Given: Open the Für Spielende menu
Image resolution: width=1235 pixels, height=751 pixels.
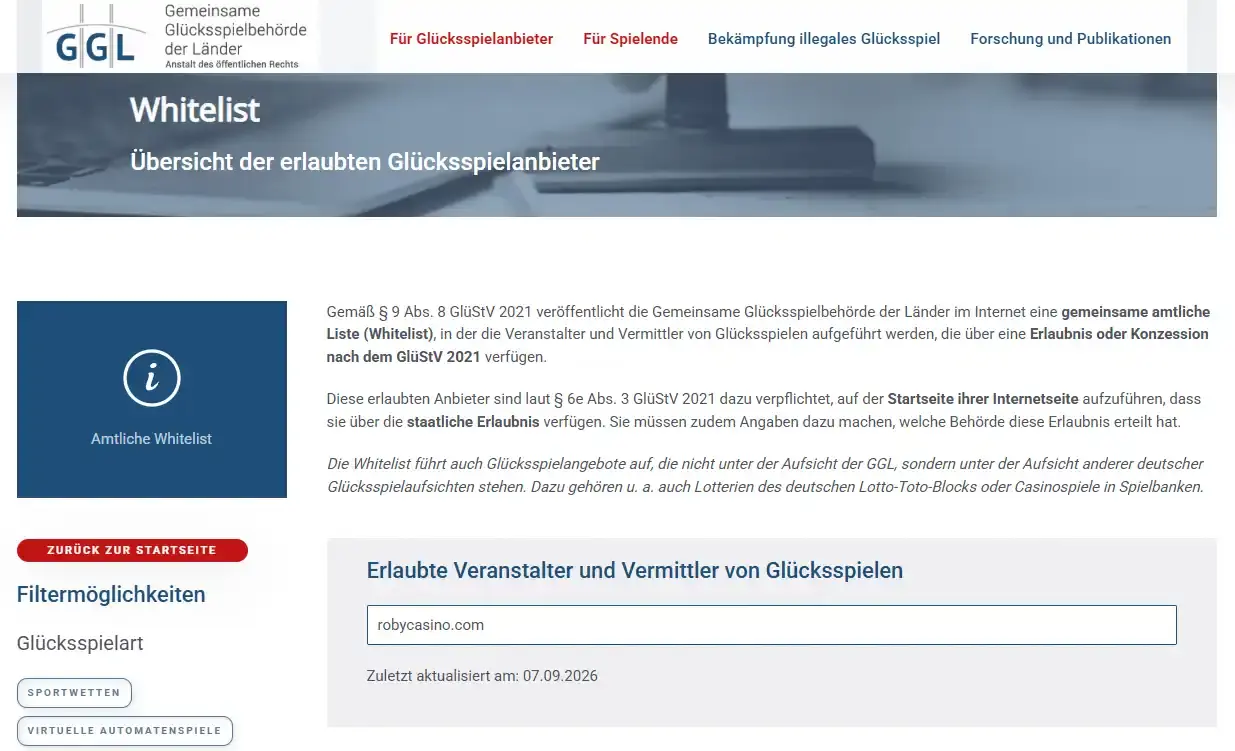Looking at the screenshot, I should click(x=630, y=39).
